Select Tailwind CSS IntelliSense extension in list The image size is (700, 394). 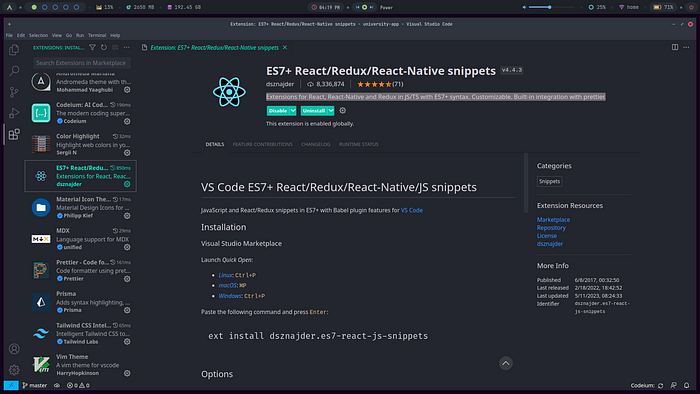pos(80,333)
